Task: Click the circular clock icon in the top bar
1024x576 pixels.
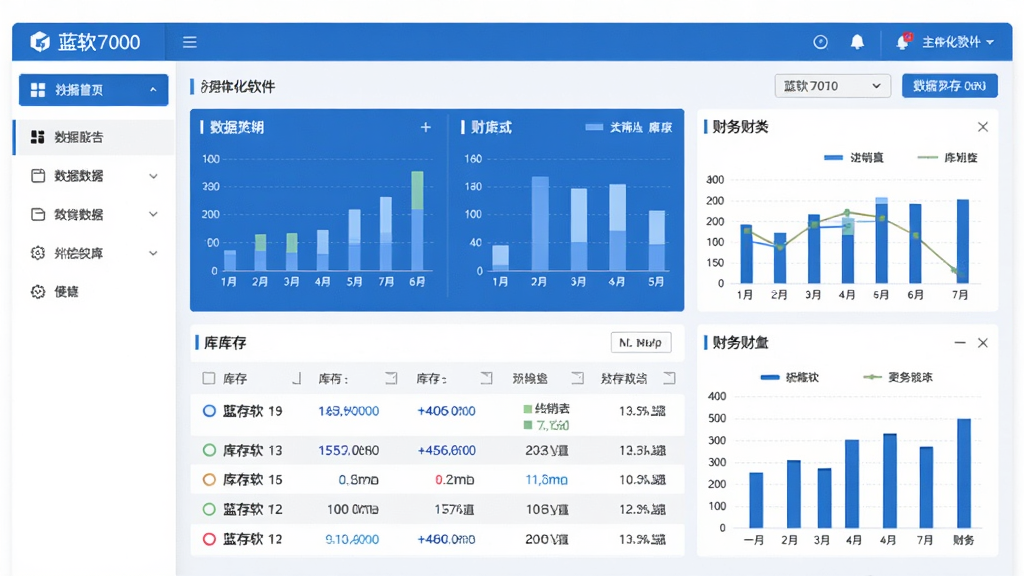Action: pyautogui.click(x=820, y=42)
